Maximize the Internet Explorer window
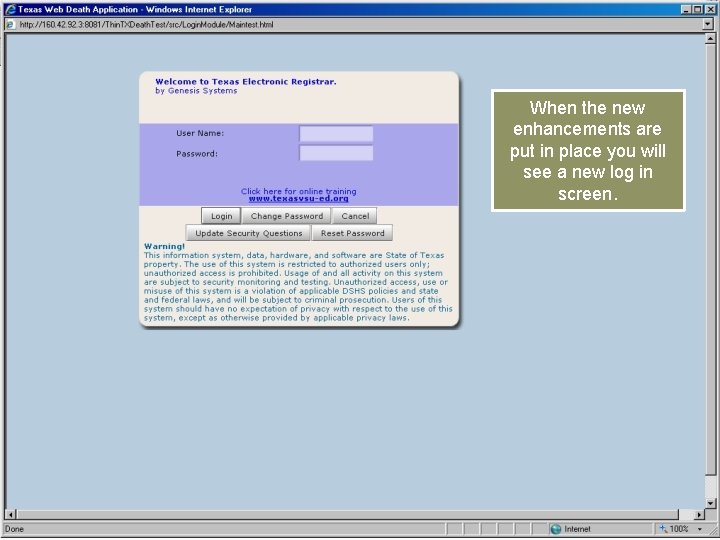Image resolution: width=720 pixels, height=540 pixels. pyautogui.click(x=698, y=9)
